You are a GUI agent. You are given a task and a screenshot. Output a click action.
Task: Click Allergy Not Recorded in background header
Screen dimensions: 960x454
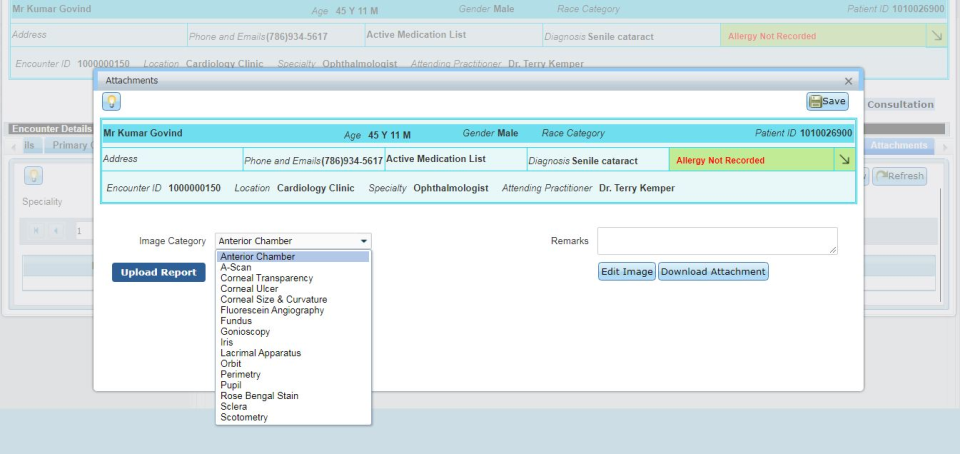coord(771,36)
